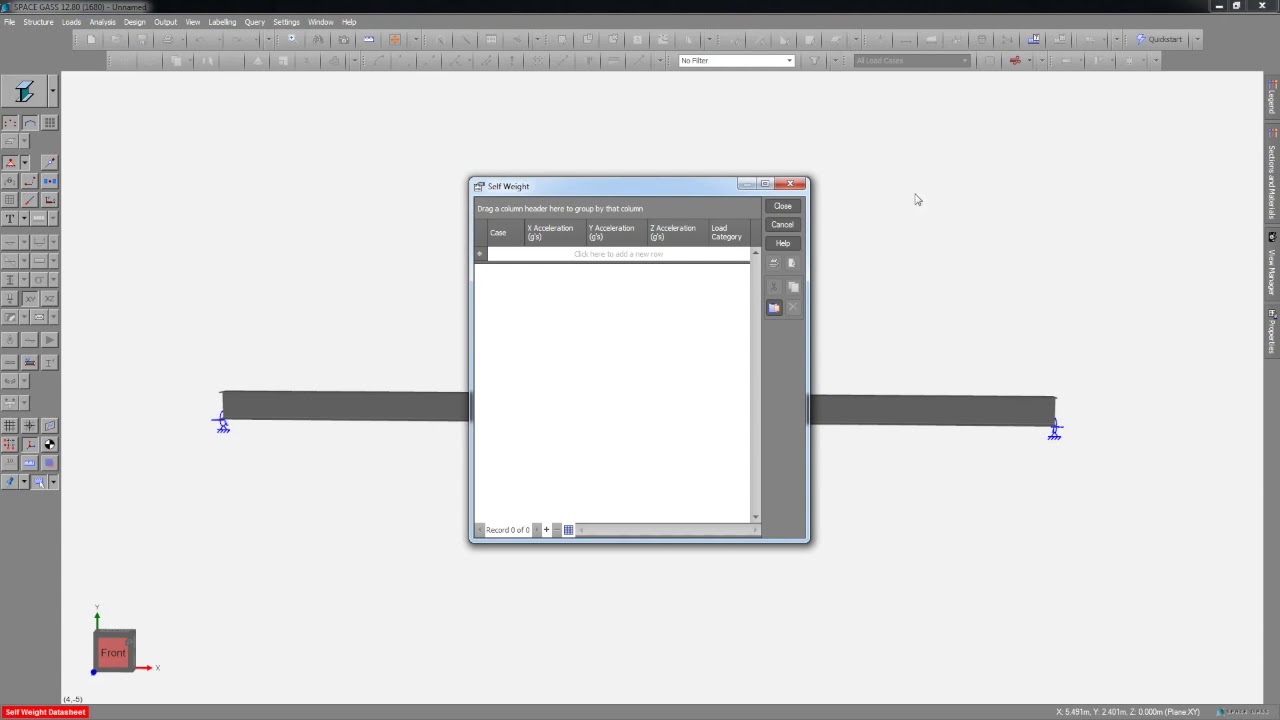Open the Sections and Materials side tab
This screenshot has width=1280, height=720.
click(1272, 175)
